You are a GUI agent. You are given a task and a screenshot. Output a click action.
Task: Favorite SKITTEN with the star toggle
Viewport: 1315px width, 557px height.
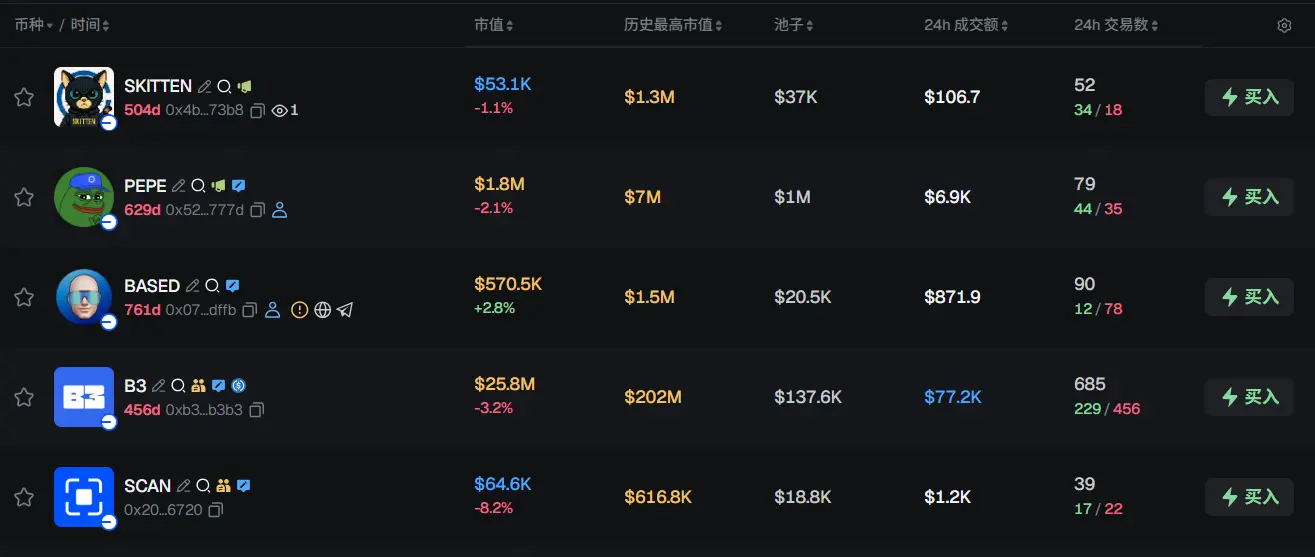click(24, 97)
